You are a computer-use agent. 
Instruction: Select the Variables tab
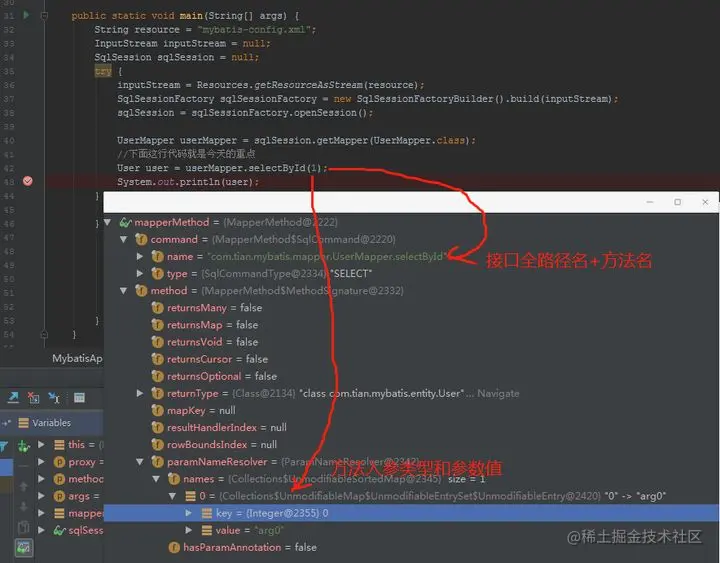tap(45, 423)
